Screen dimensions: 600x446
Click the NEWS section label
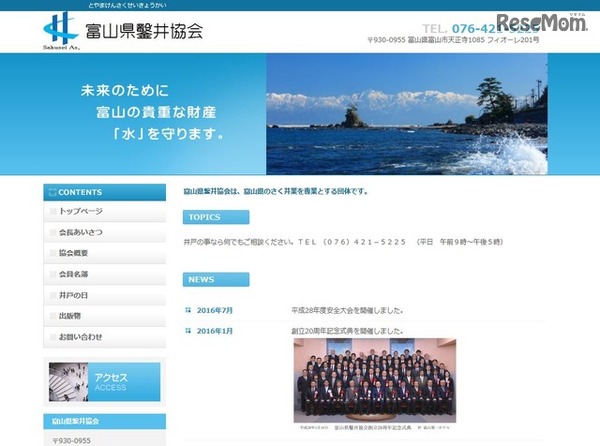[x=216, y=279]
